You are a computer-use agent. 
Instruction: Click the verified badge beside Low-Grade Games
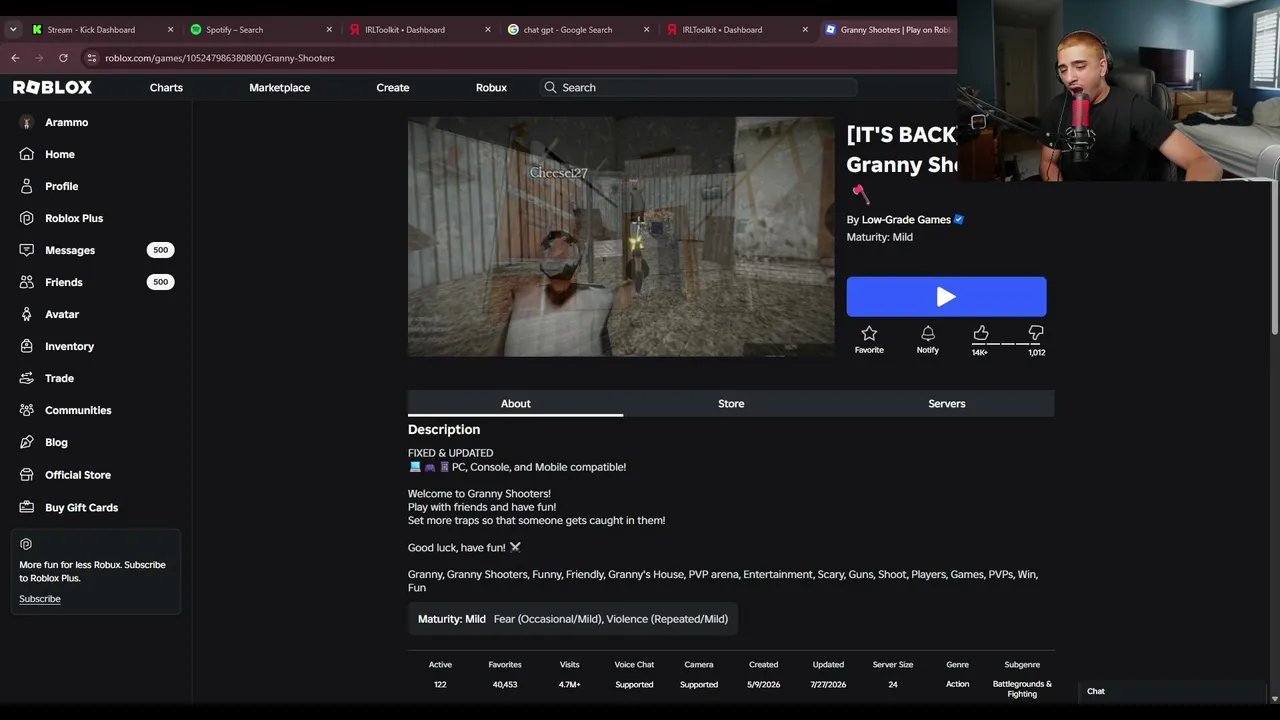[959, 220]
